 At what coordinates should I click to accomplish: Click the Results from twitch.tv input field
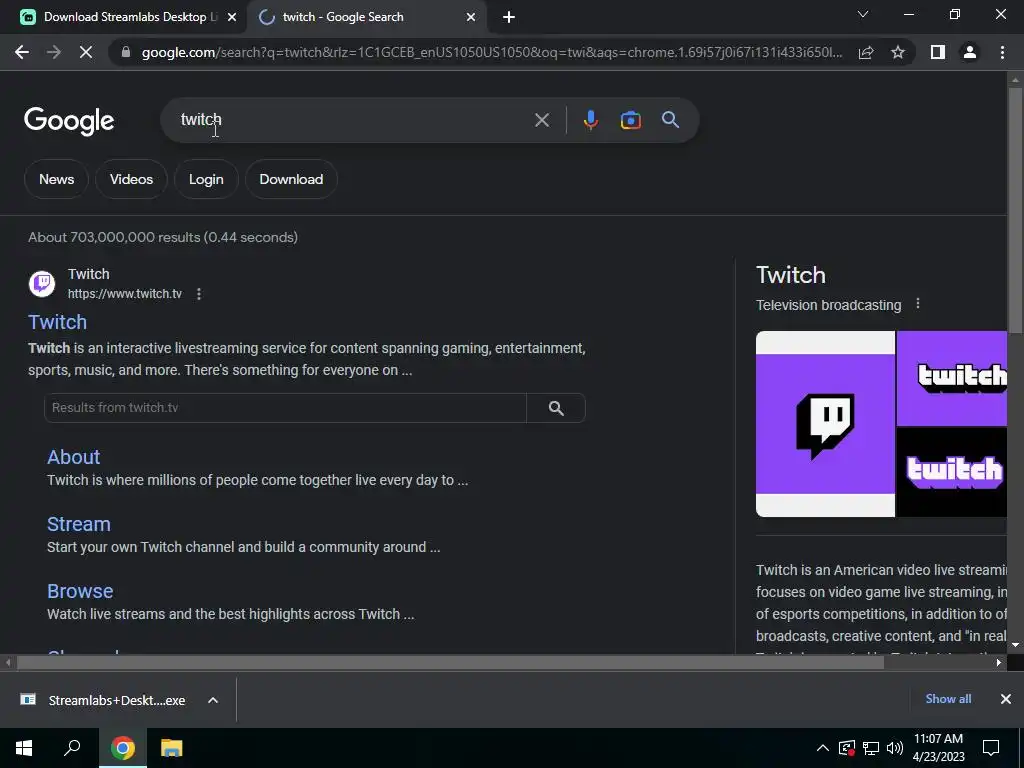pyautogui.click(x=285, y=408)
